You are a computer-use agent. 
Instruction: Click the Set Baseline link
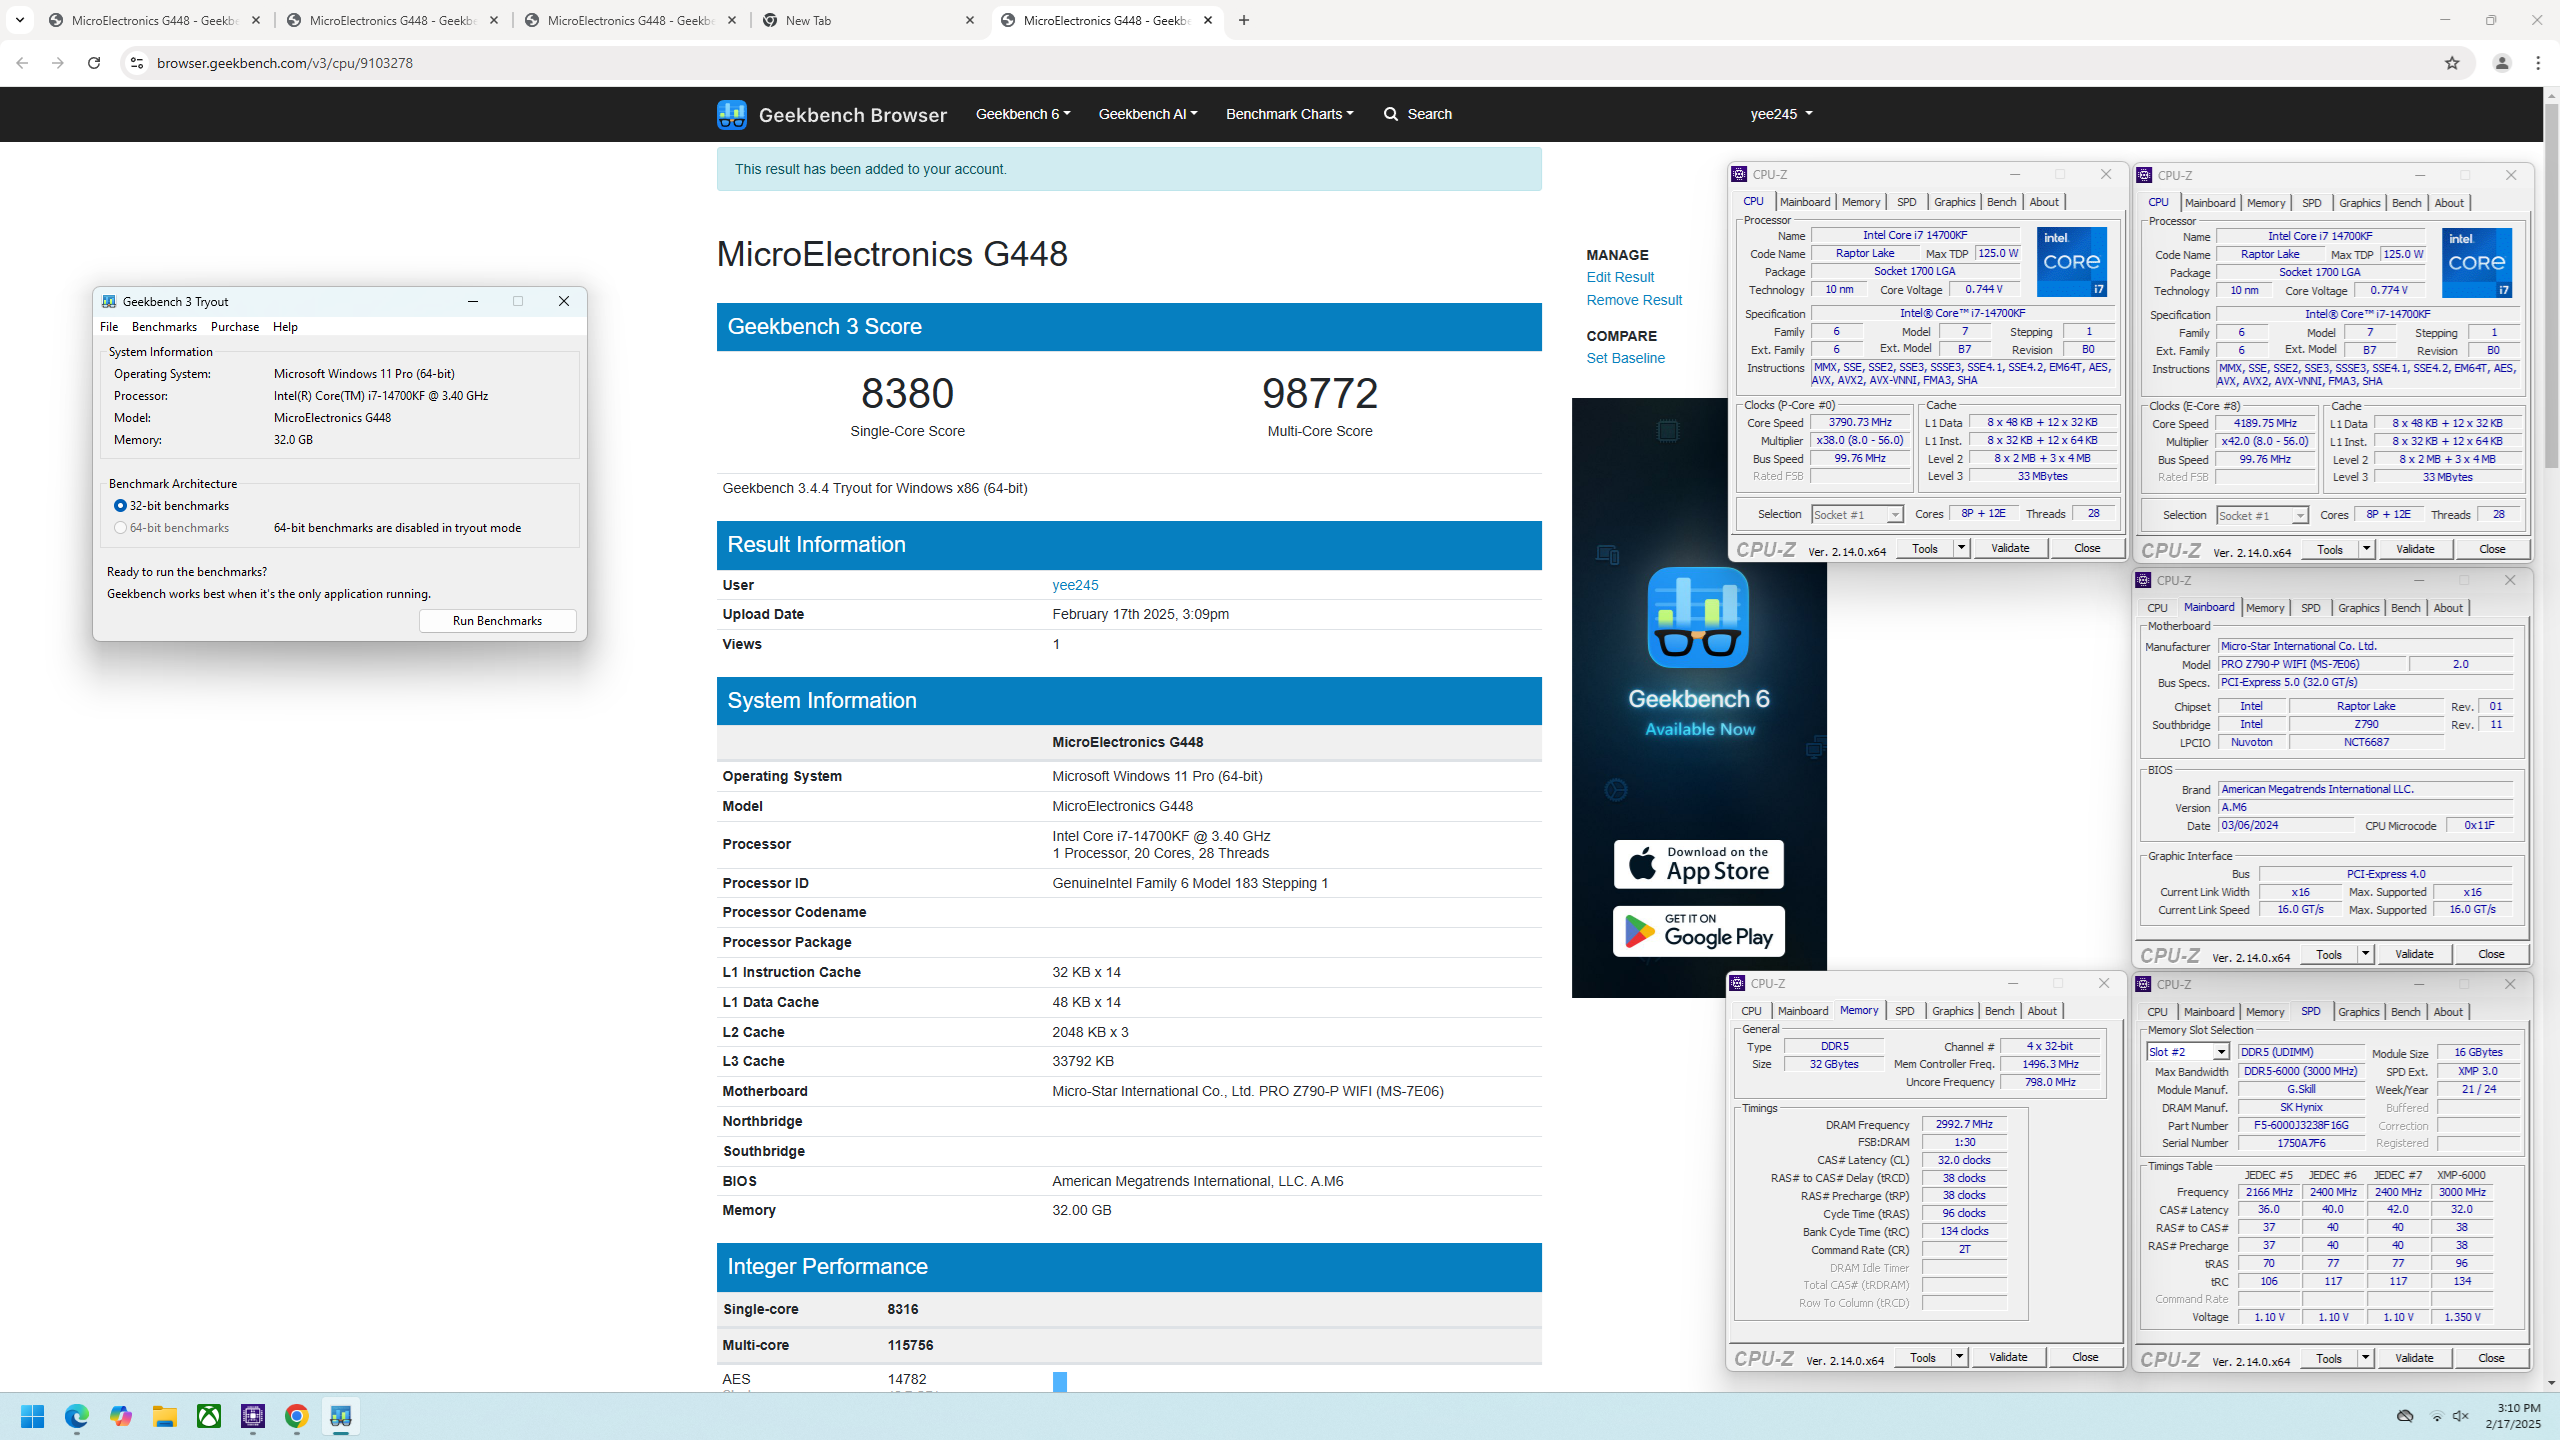point(1625,358)
